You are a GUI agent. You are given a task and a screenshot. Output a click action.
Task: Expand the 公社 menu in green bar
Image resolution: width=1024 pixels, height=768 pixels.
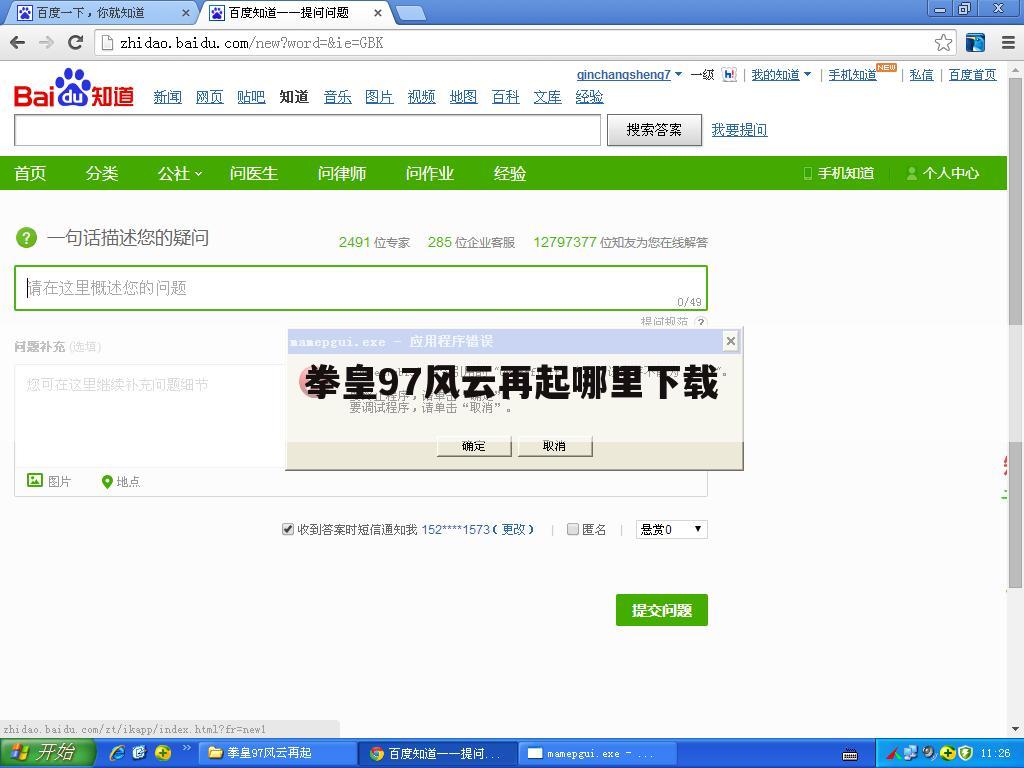180,174
